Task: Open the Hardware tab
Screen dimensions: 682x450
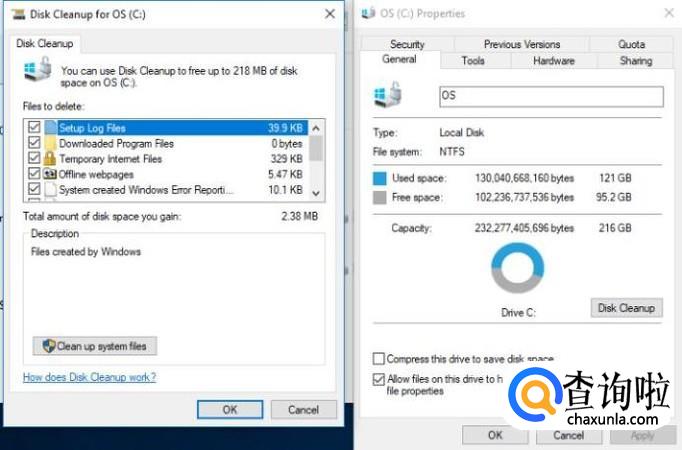Action: pos(553,61)
